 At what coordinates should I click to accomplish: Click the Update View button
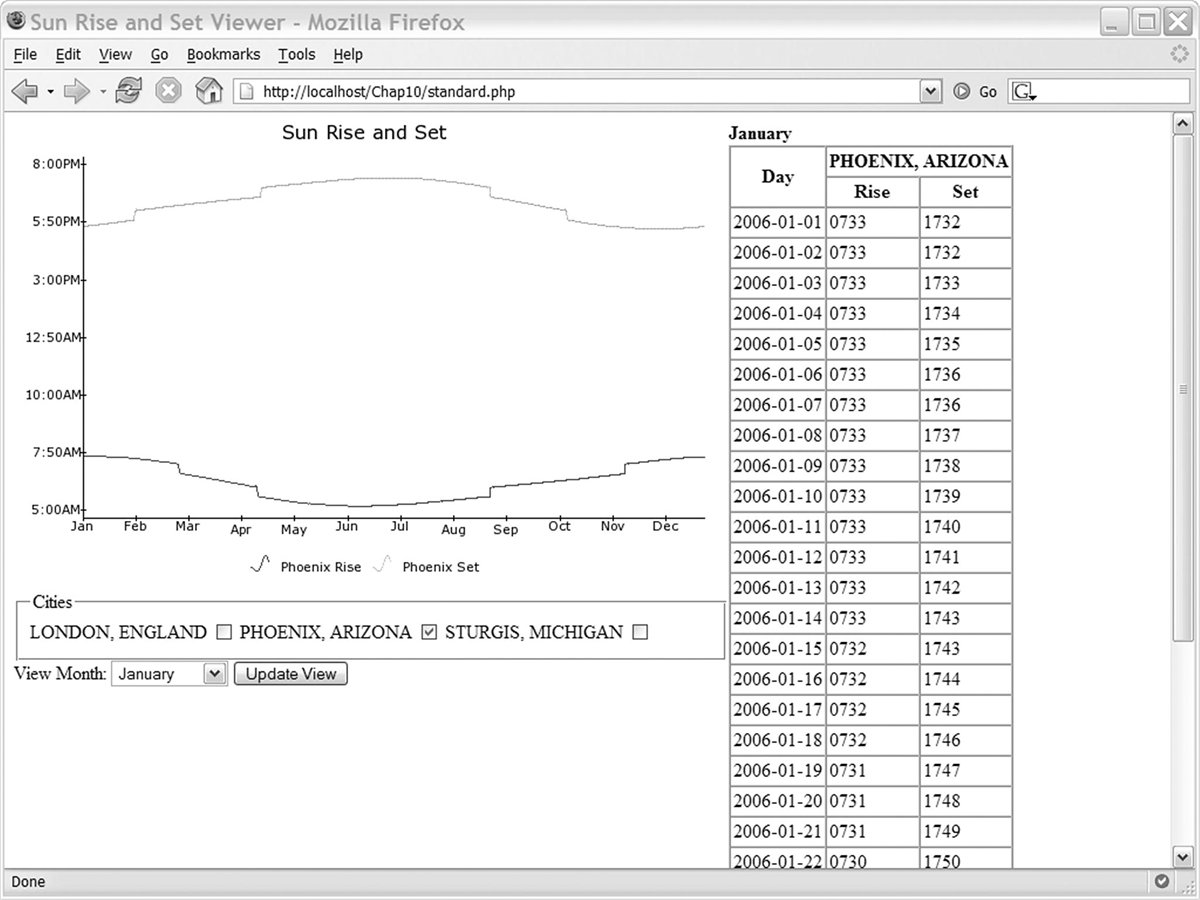(x=291, y=674)
